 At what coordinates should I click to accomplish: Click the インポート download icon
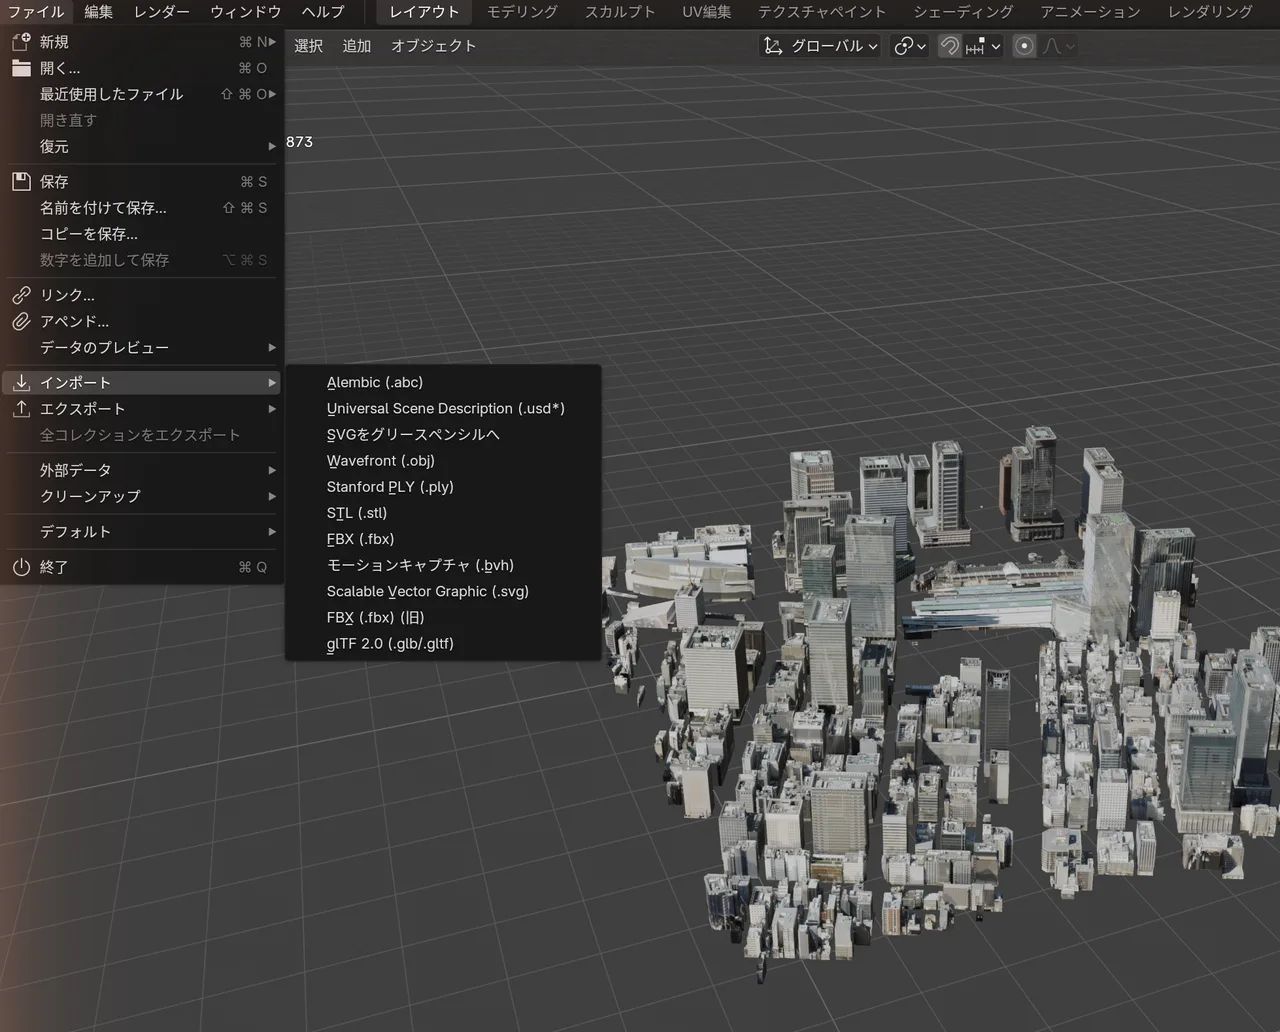click(x=21, y=382)
